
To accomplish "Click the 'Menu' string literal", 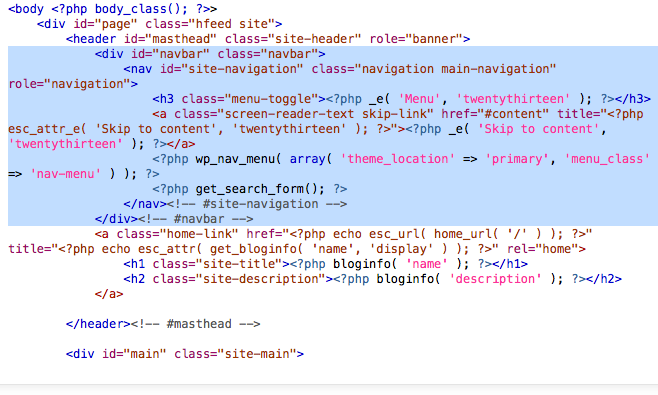I will [x=419, y=99].
